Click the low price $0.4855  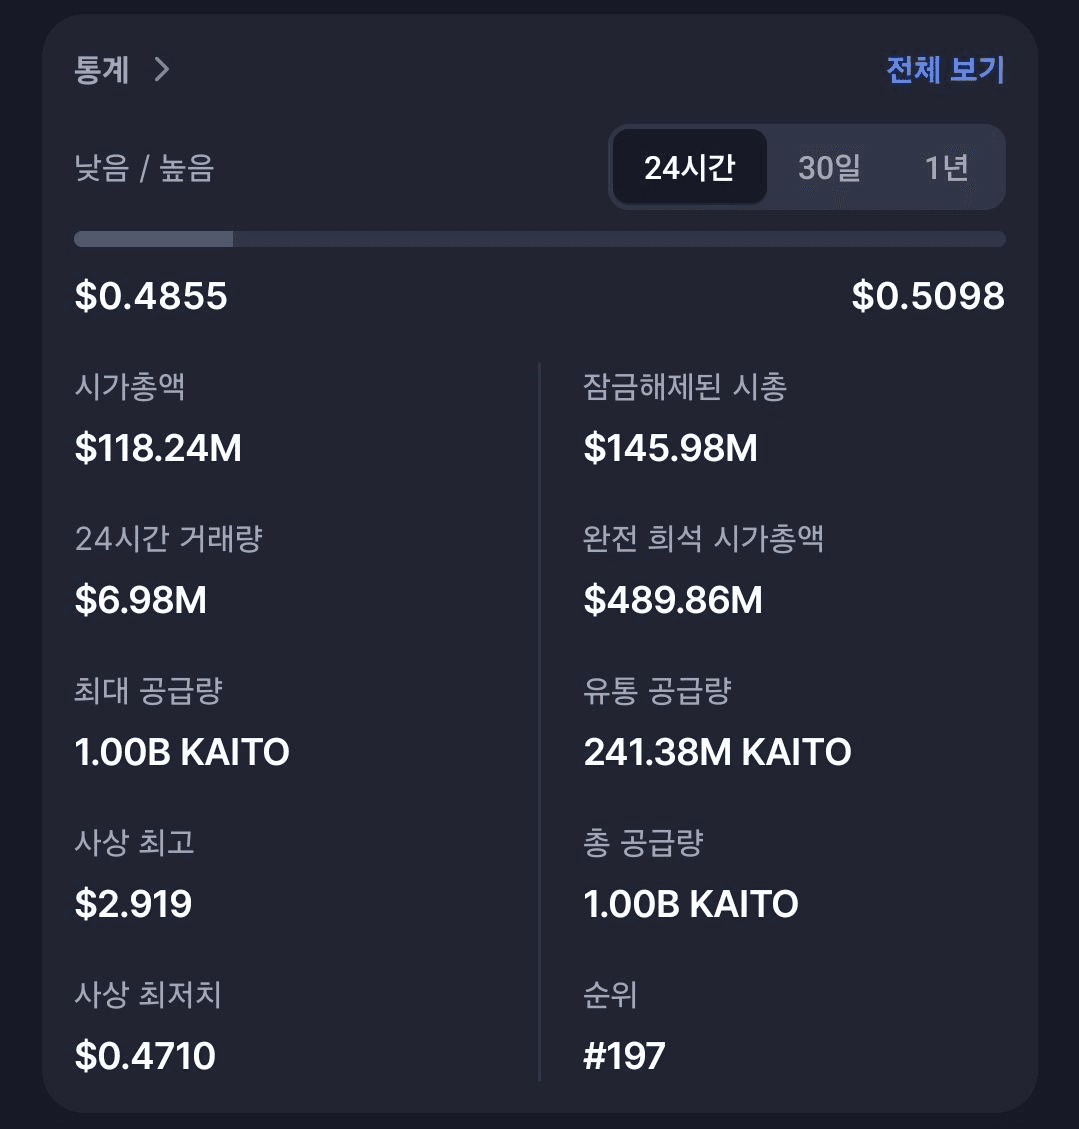151,296
